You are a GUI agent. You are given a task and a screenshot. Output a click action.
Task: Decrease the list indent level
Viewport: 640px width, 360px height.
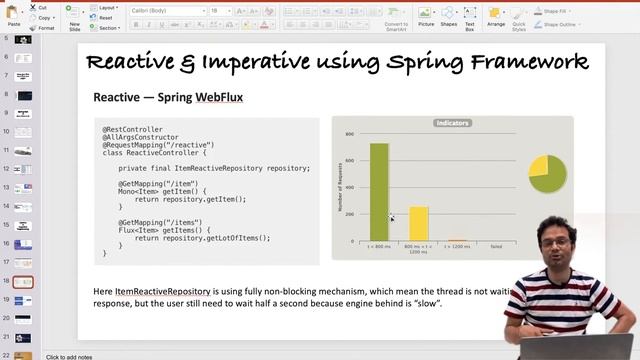326,11
